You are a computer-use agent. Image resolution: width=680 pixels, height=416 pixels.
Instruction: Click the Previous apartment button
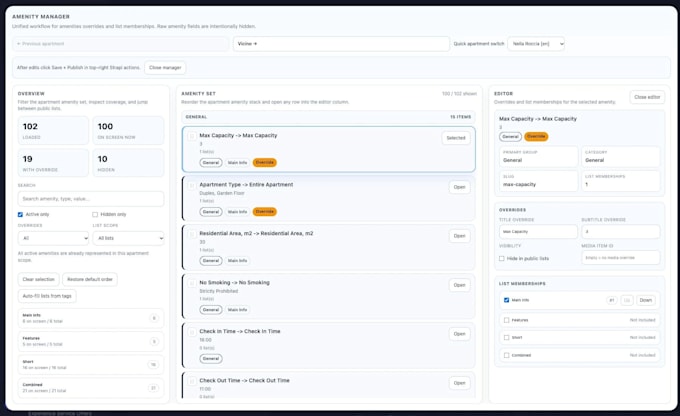(x=121, y=44)
